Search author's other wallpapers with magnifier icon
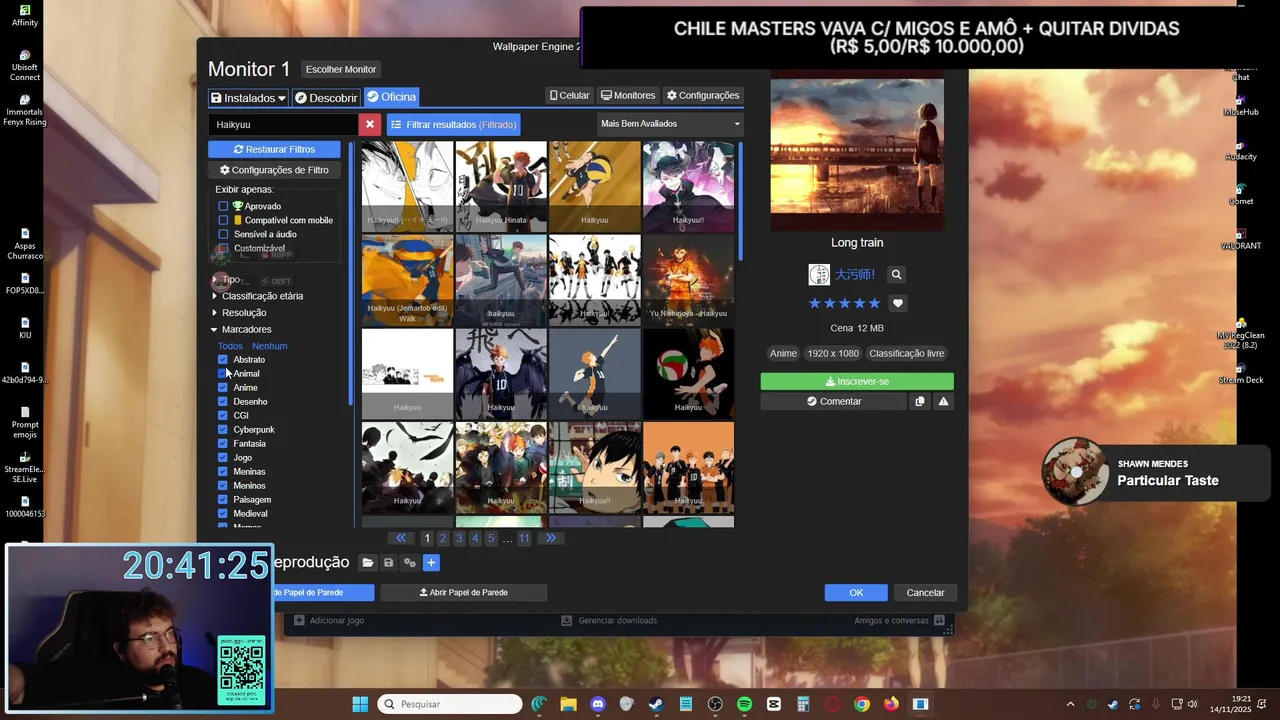The image size is (1280, 720). click(897, 274)
